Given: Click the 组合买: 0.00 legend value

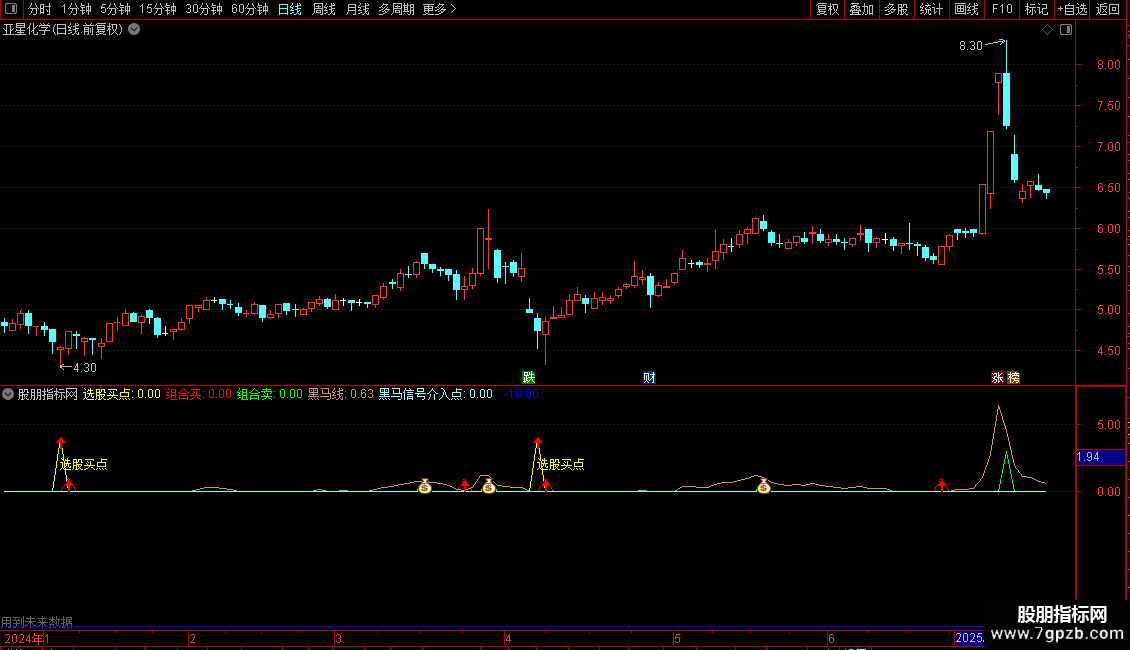Looking at the screenshot, I should pos(199,394).
